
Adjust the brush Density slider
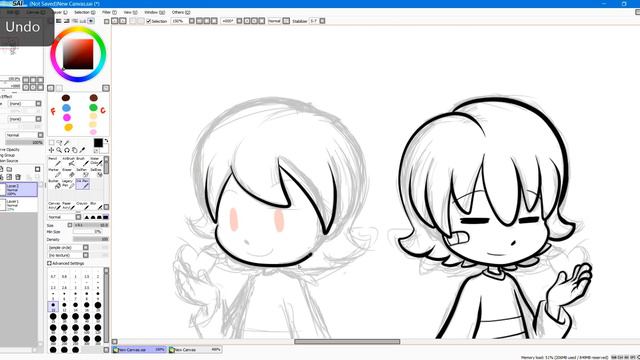[x=91, y=239]
